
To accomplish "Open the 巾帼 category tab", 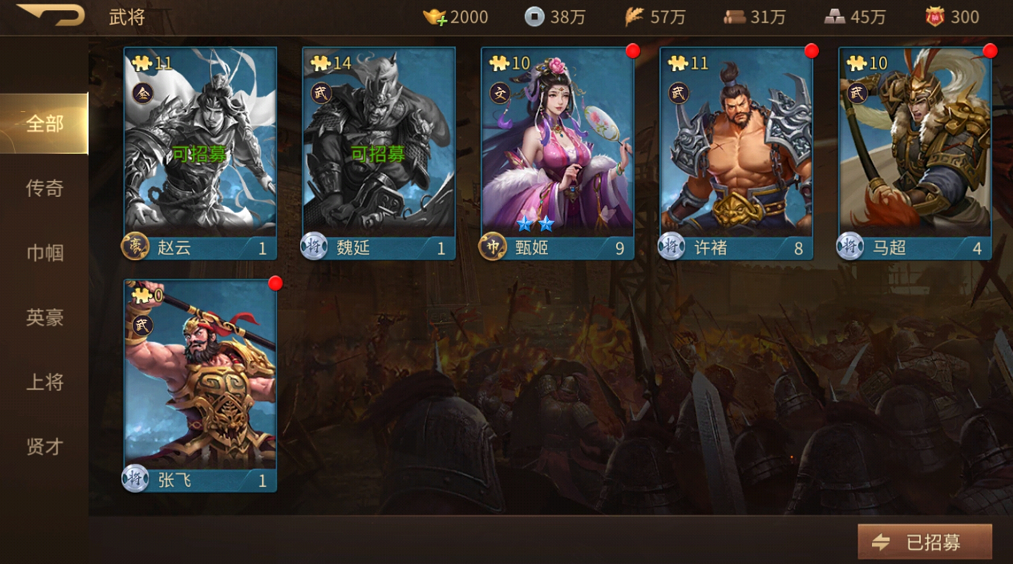I will [x=44, y=253].
